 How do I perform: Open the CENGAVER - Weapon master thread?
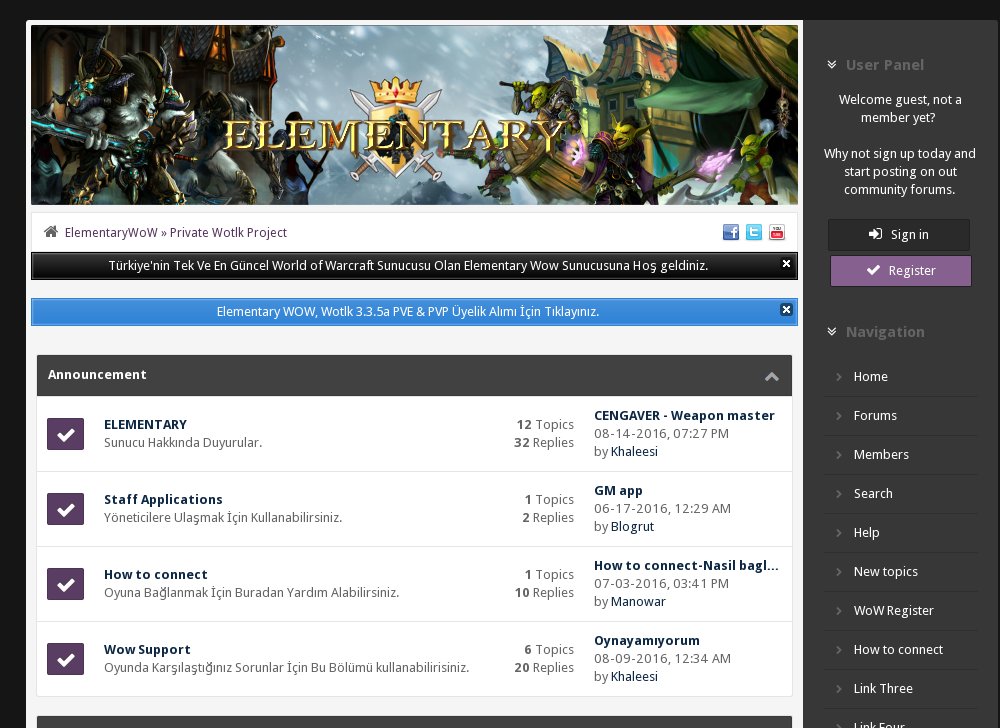pyautogui.click(x=684, y=416)
